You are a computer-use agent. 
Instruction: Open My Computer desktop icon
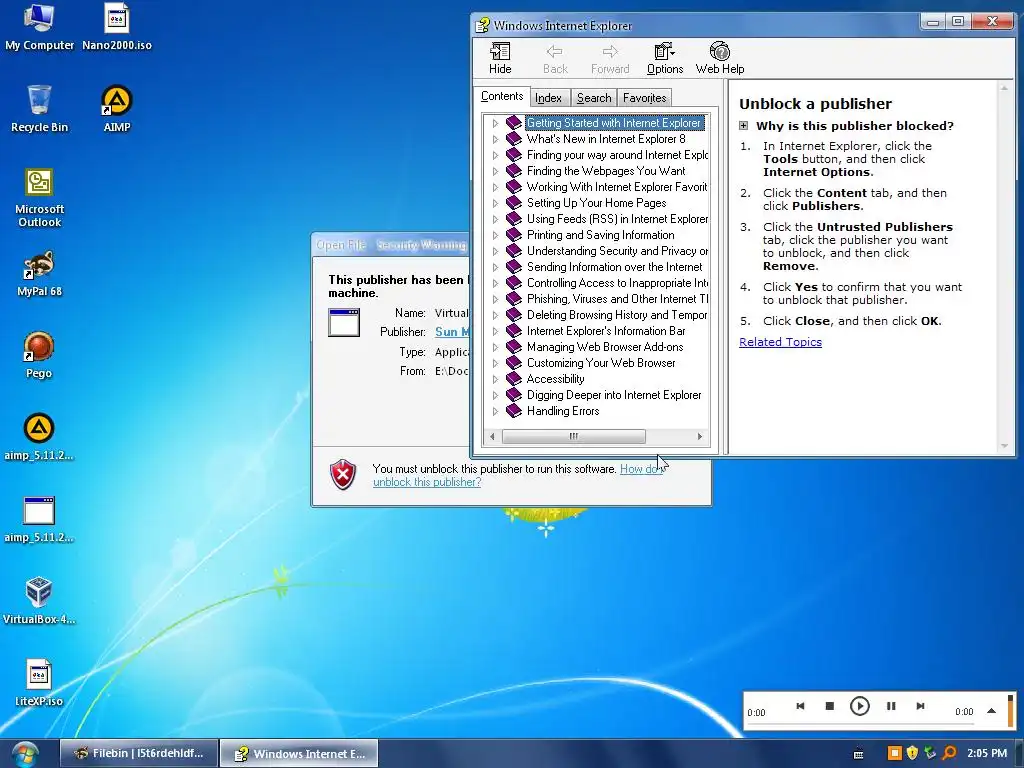(39, 27)
